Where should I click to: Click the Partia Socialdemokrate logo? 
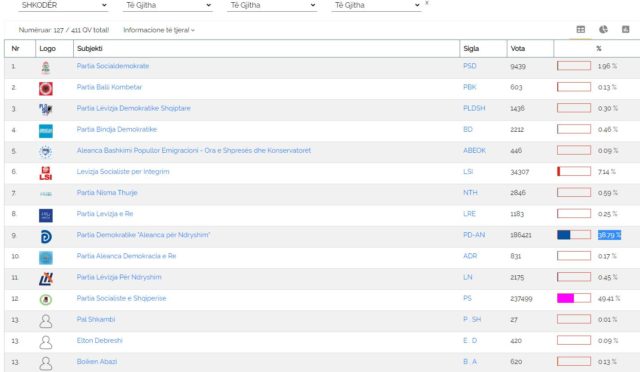(46, 67)
